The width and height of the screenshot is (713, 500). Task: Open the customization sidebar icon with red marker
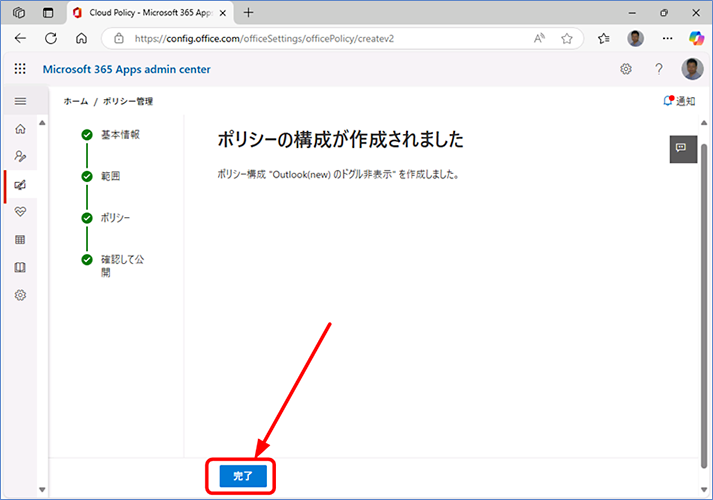coord(20,185)
